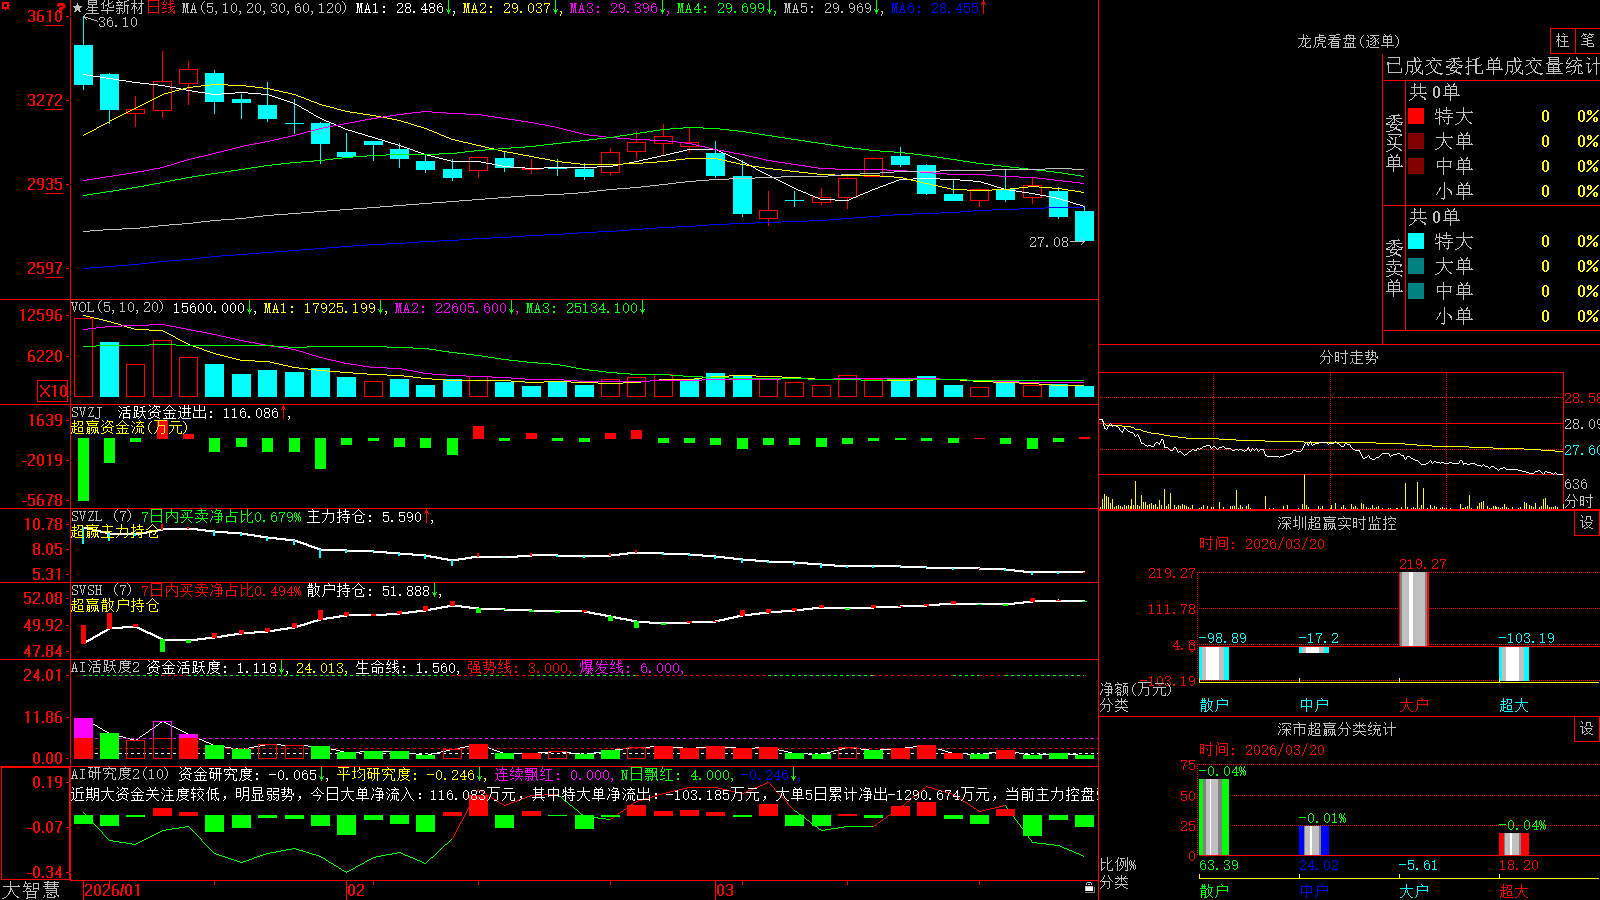Click the 36.10 high price label
Screen dimensions: 1600x900
coord(118,22)
